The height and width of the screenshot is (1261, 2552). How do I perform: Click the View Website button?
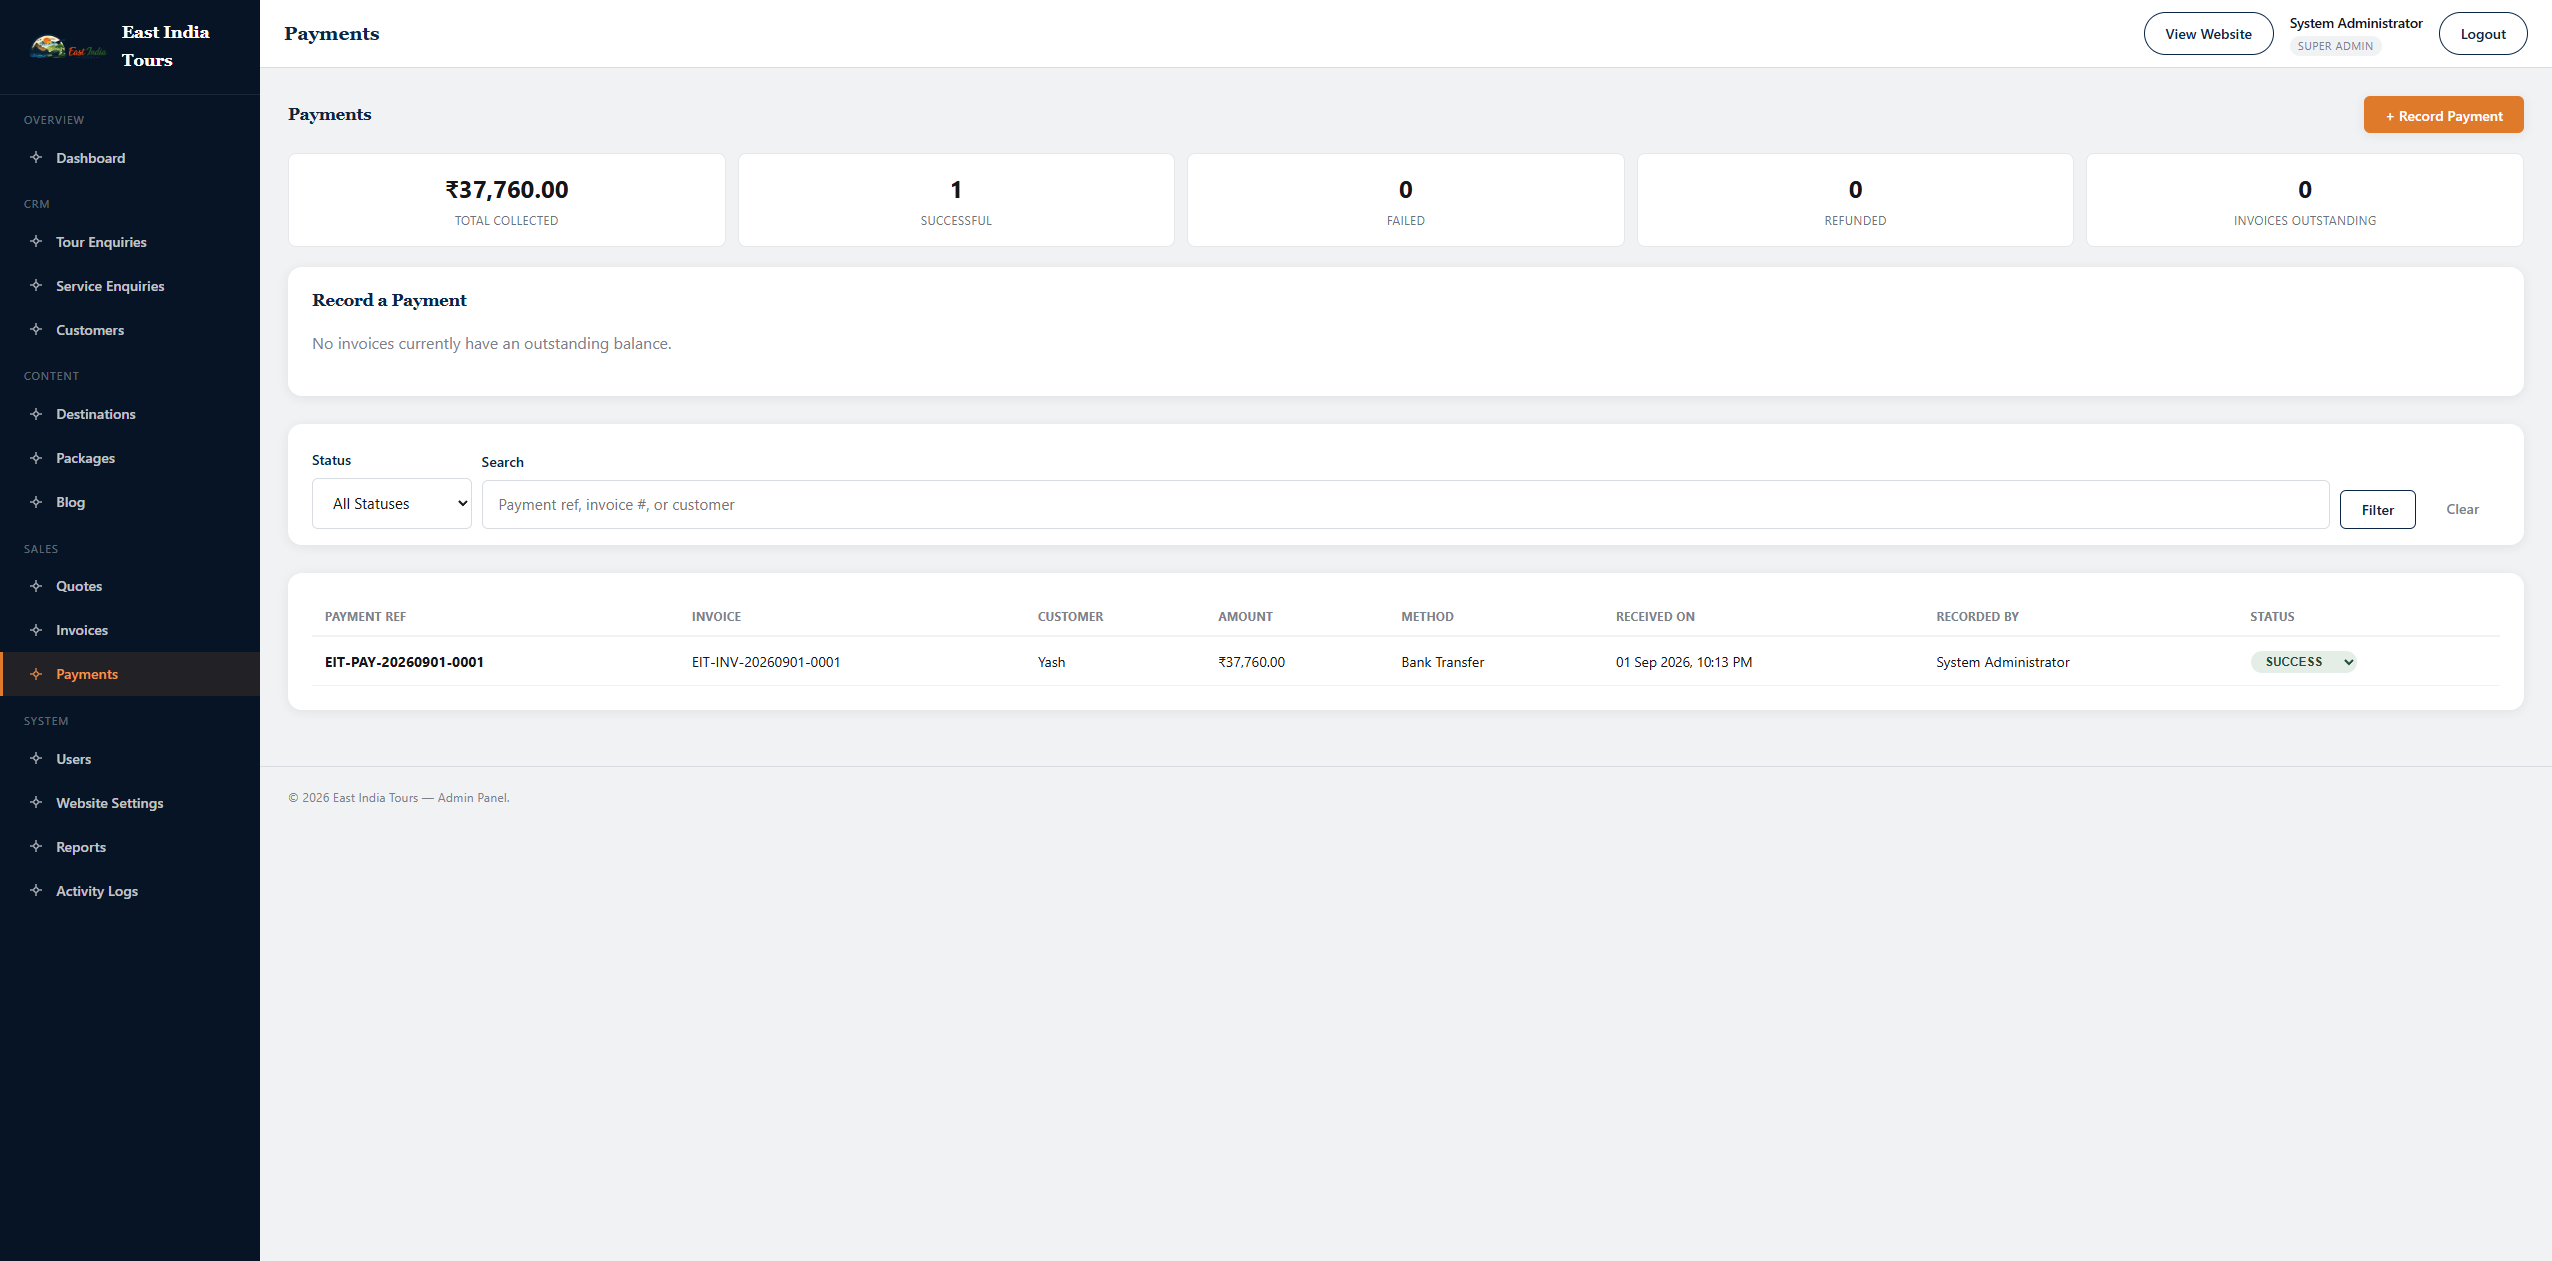tap(2208, 34)
